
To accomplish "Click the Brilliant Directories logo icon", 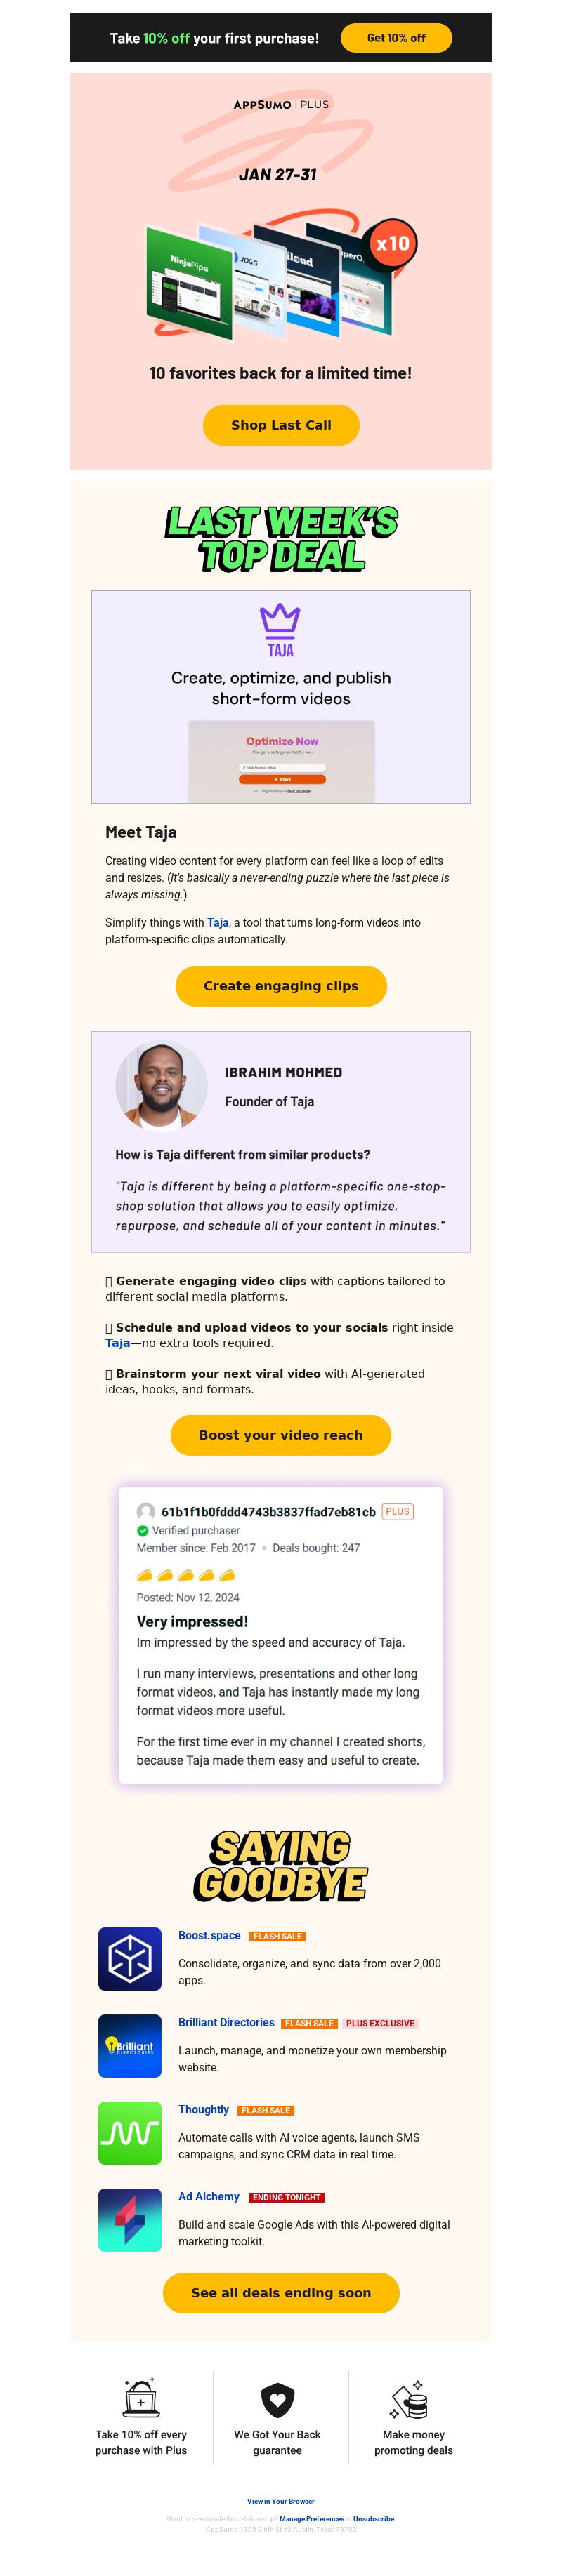I will click(x=130, y=2045).
